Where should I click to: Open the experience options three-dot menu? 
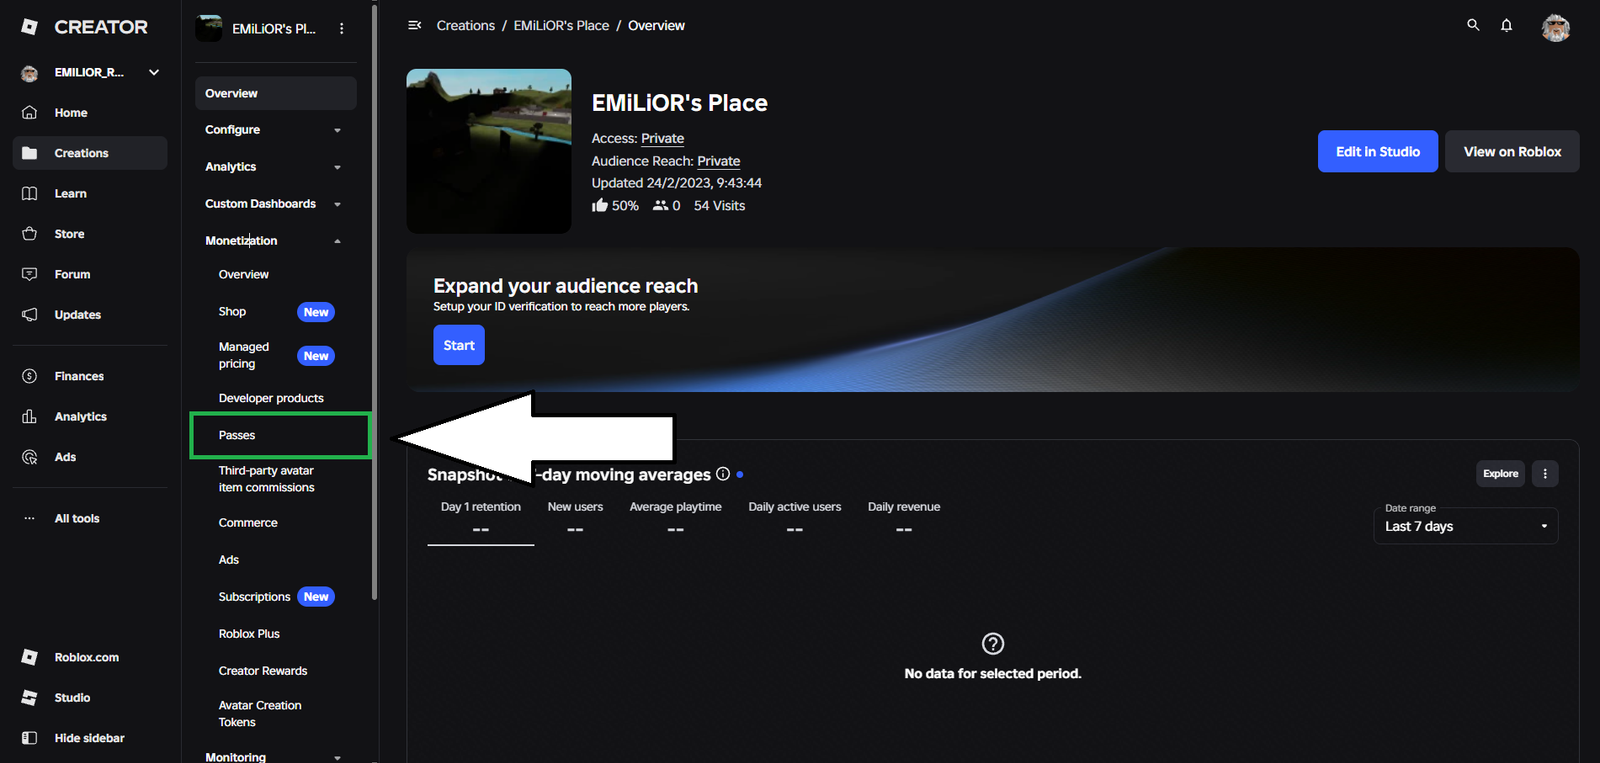click(342, 29)
